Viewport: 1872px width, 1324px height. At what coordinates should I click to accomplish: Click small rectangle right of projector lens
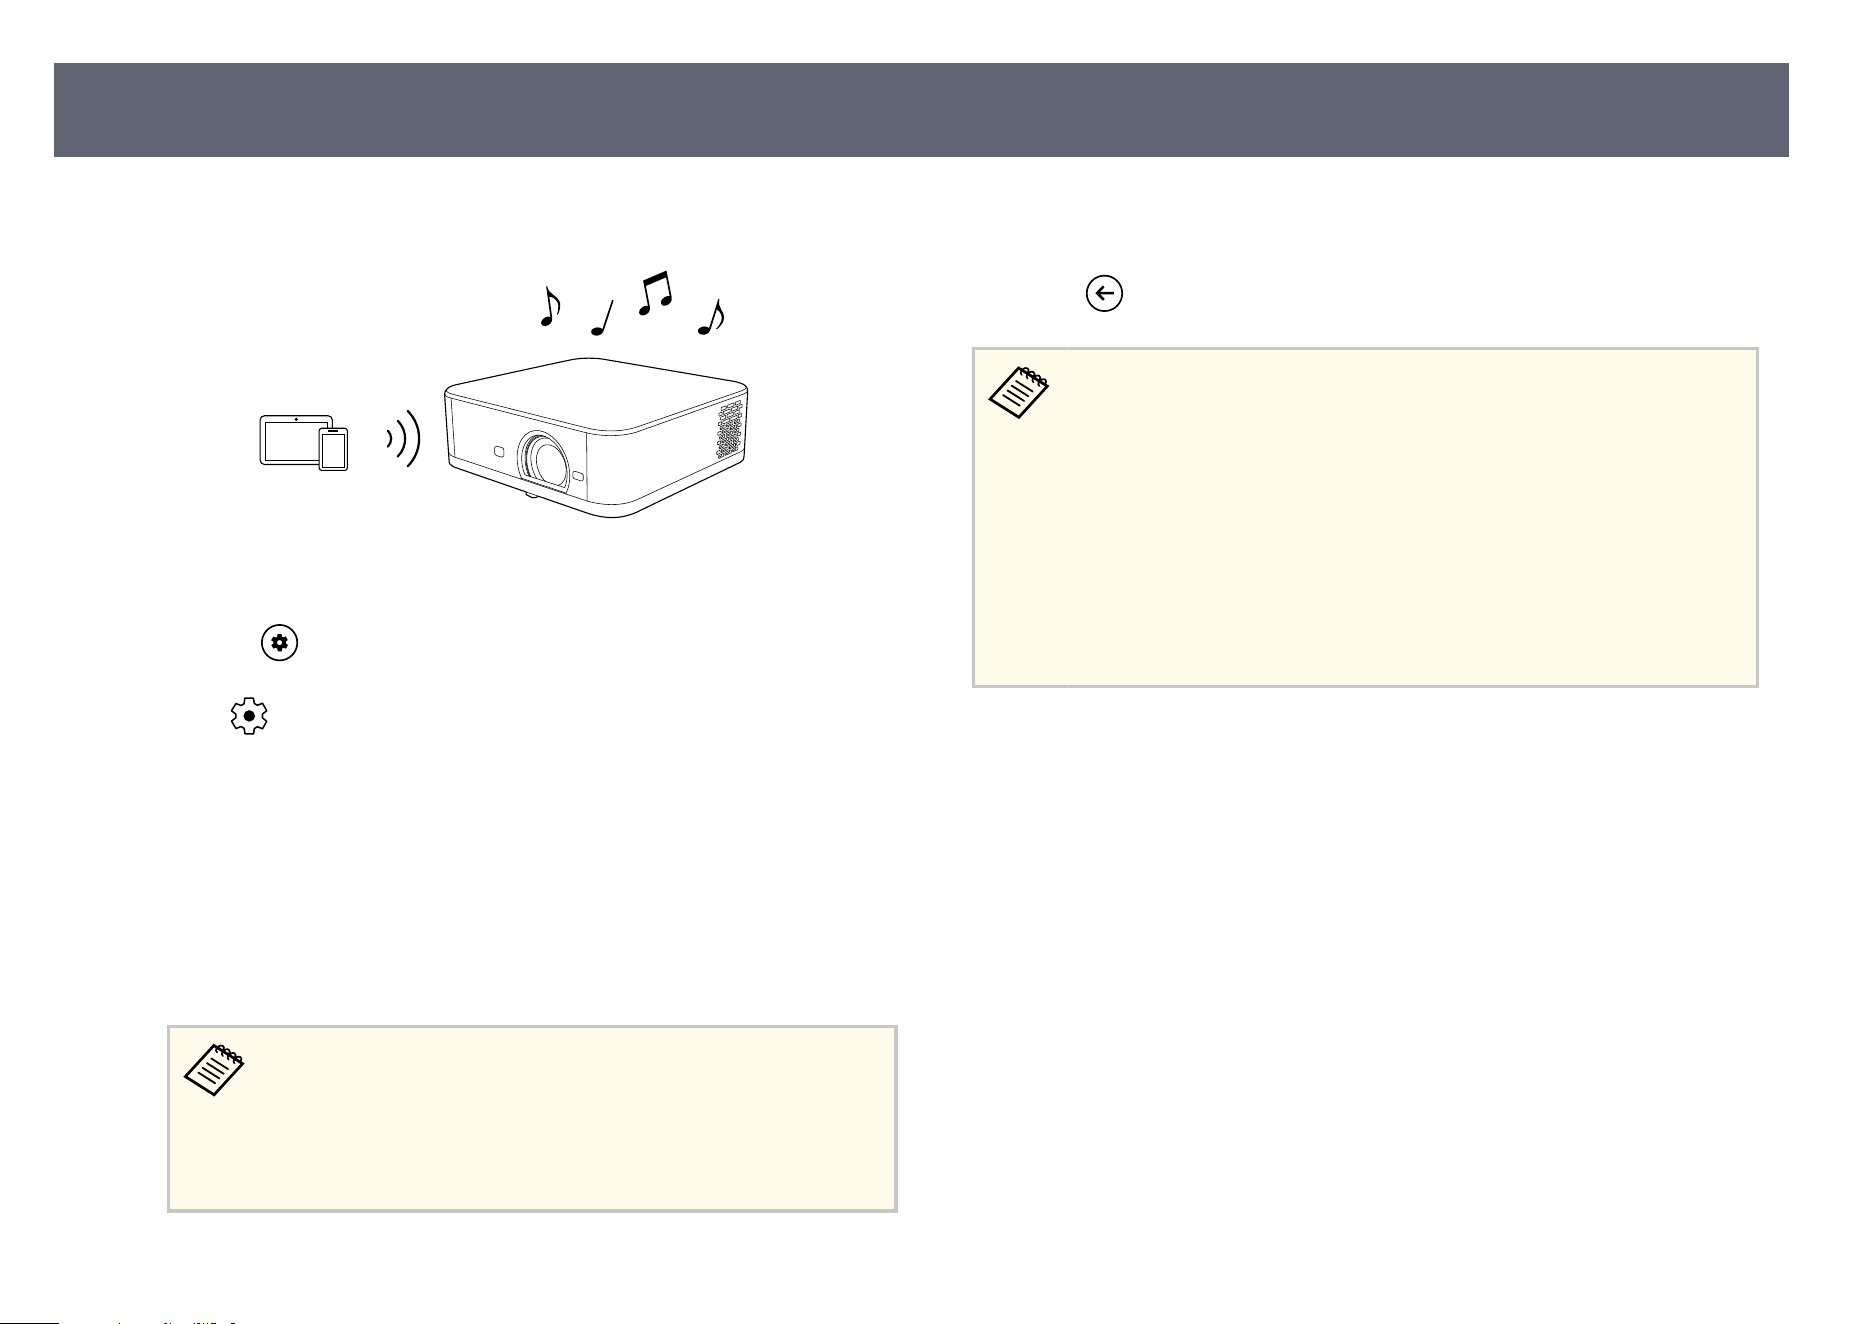click(x=579, y=477)
